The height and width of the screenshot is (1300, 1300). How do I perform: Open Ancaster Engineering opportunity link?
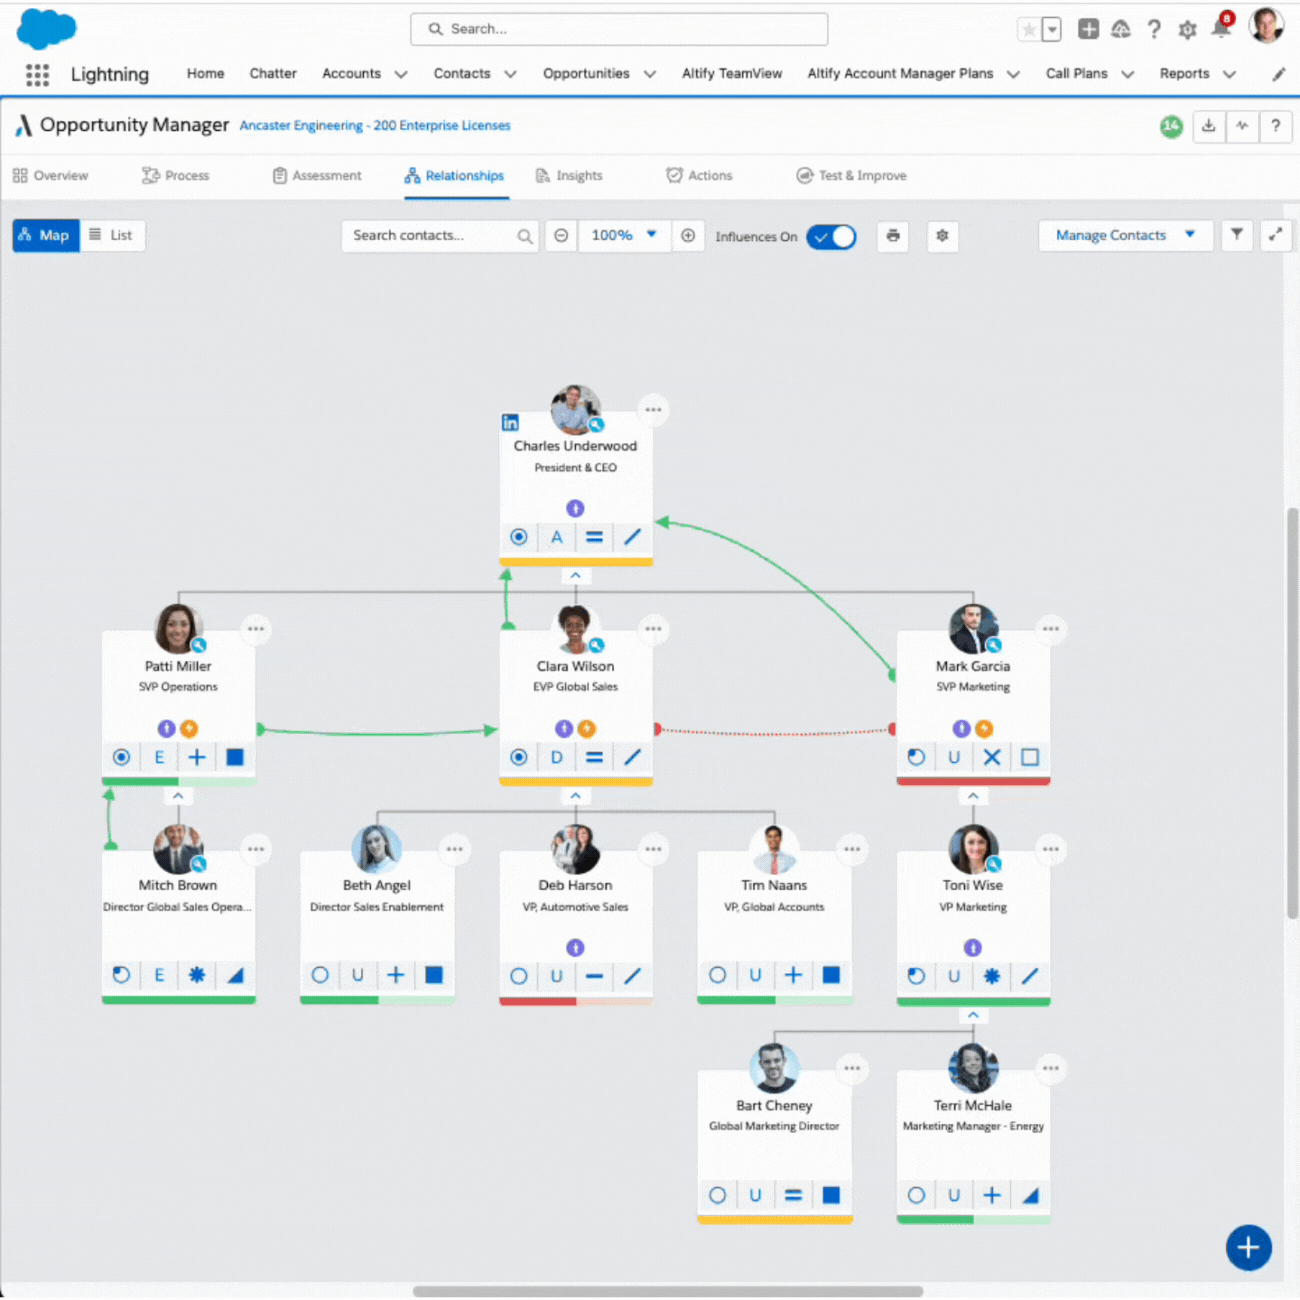(375, 126)
